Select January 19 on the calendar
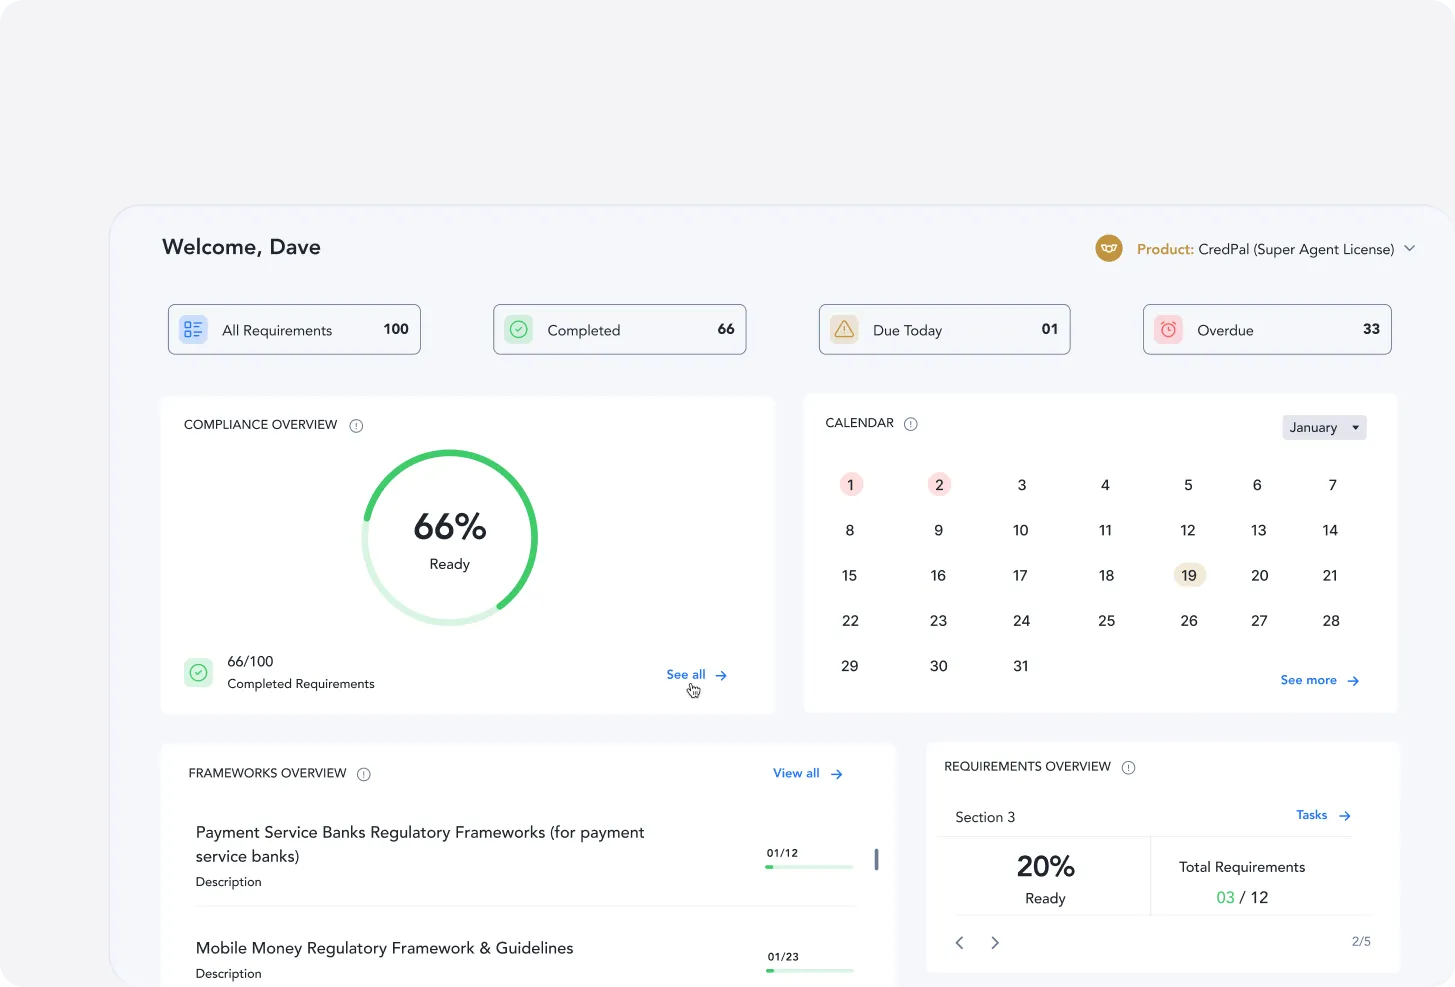Screen dimensions: 1455x987 1189,575
